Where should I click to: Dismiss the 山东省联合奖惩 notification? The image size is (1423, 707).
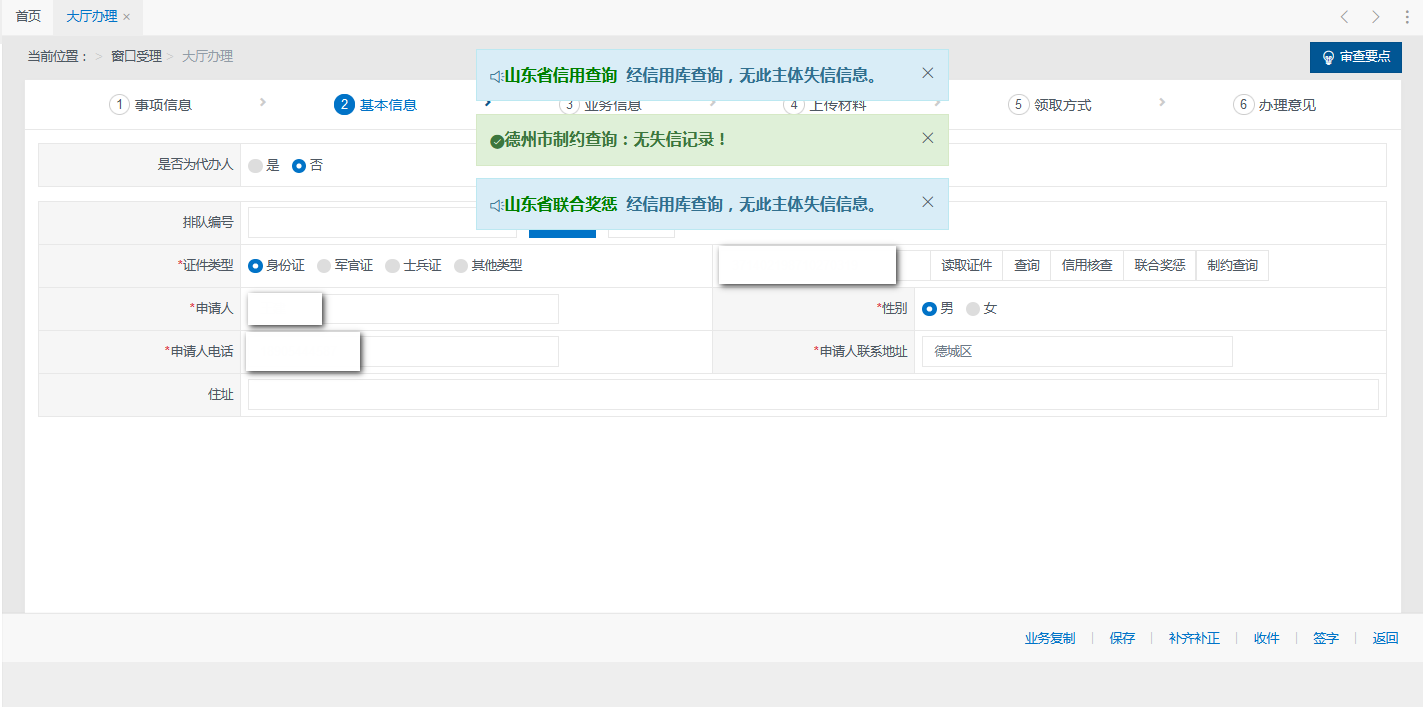point(927,202)
